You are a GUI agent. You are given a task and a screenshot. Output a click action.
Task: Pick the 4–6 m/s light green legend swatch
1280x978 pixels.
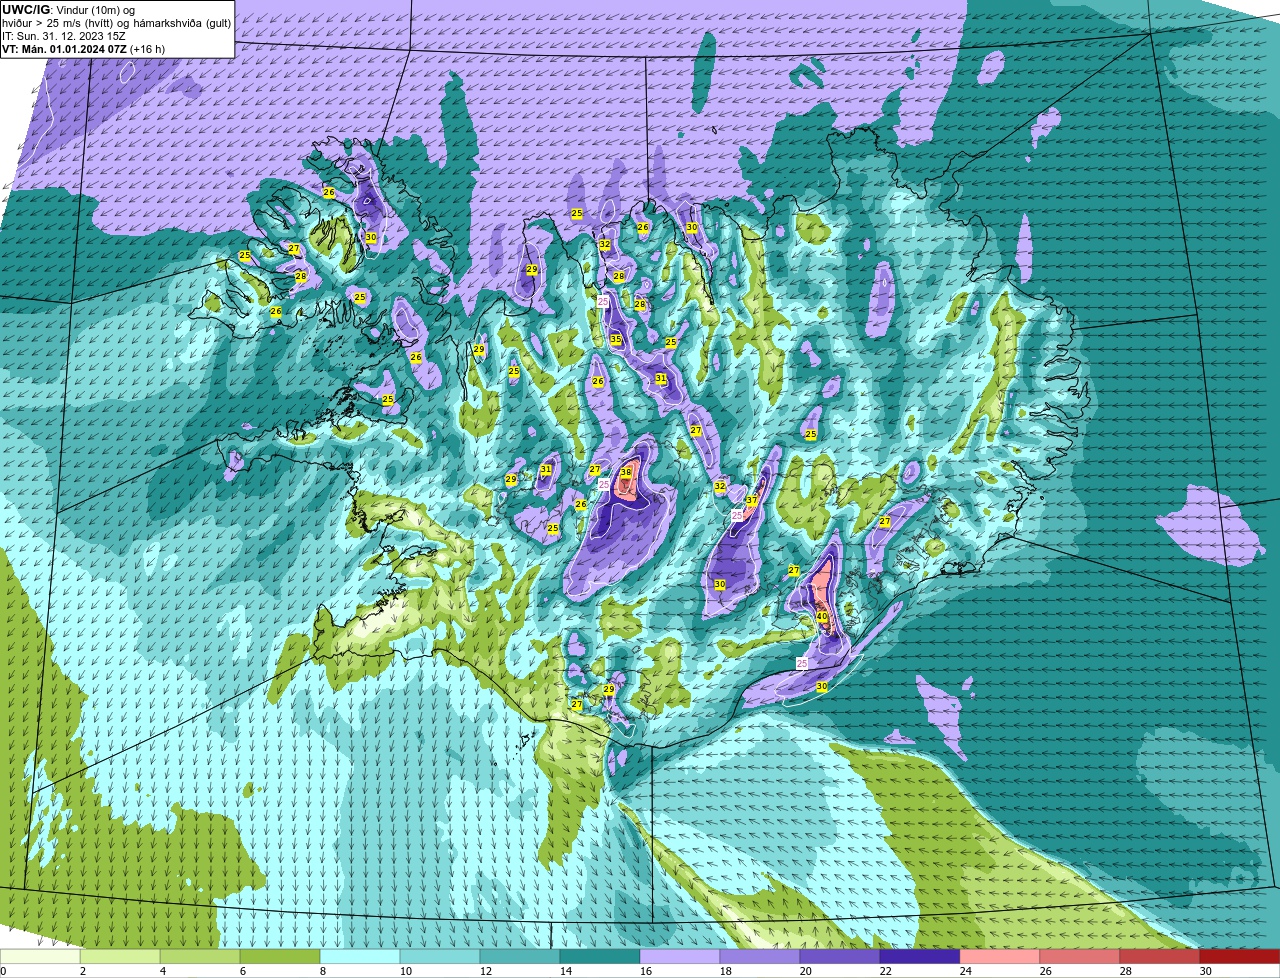[x=200, y=956]
